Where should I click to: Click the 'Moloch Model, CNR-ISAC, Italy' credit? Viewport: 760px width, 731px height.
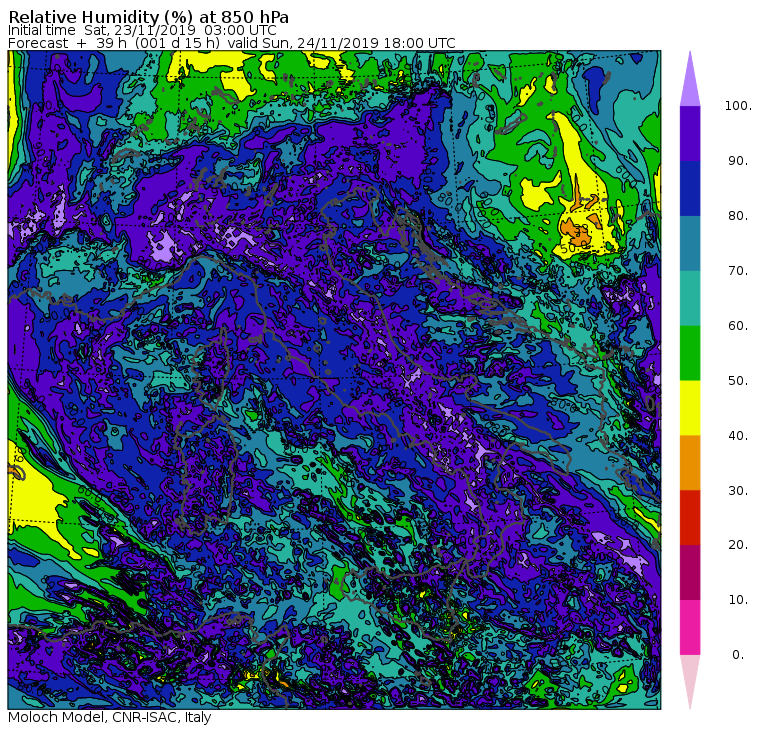point(110,717)
